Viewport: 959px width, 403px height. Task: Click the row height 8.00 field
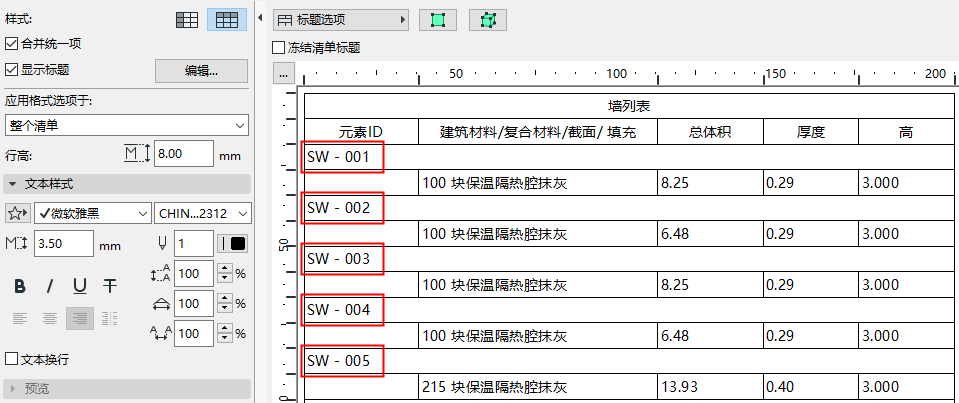[184, 153]
